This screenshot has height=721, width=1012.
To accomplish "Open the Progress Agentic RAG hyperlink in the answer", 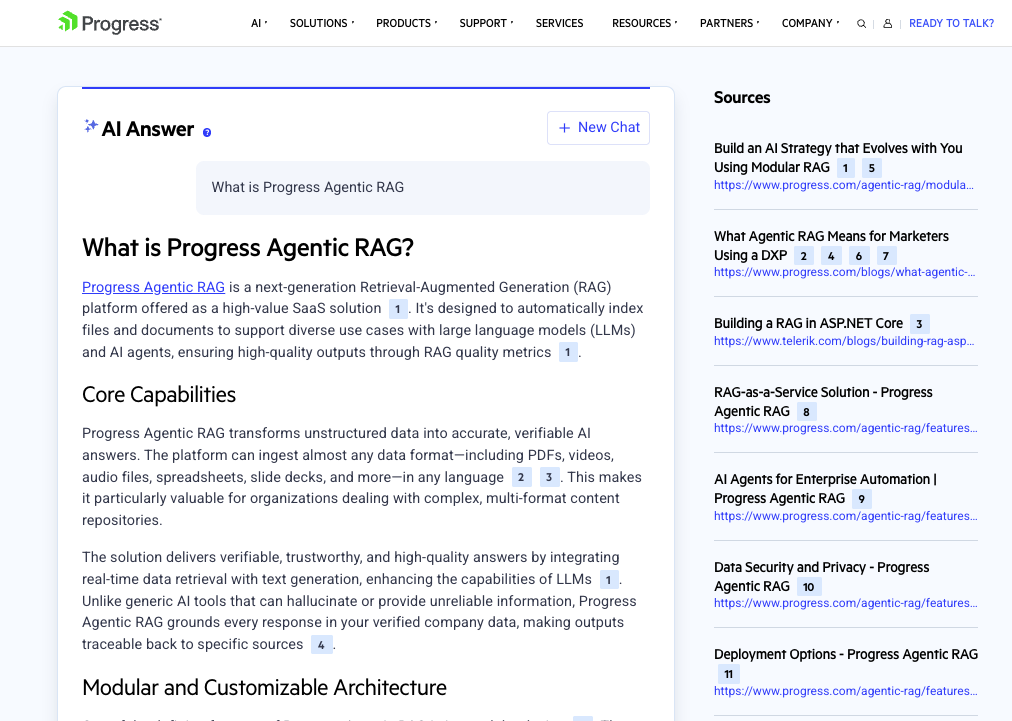I will 153,287.
